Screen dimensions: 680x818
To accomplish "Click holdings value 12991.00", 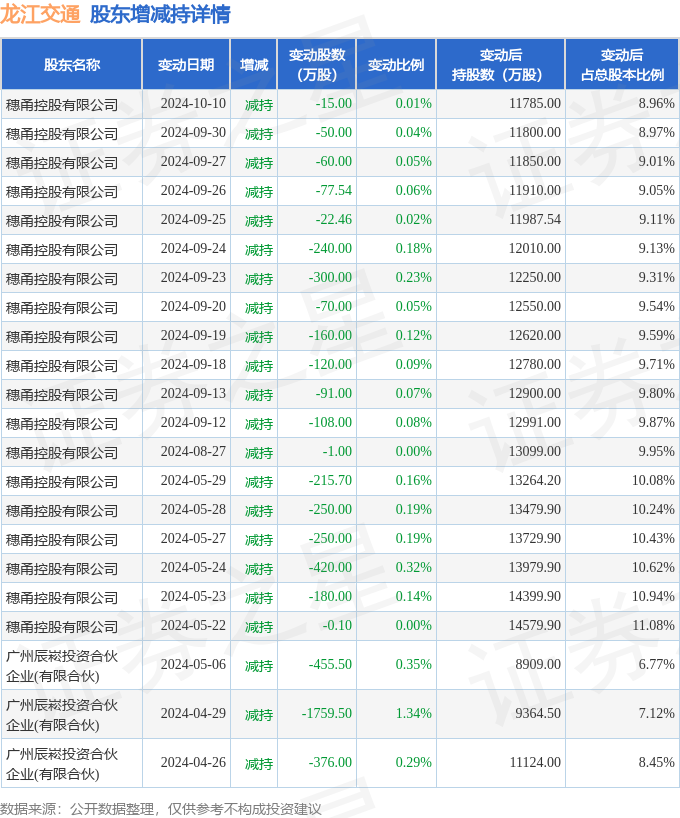I will tap(535, 422).
